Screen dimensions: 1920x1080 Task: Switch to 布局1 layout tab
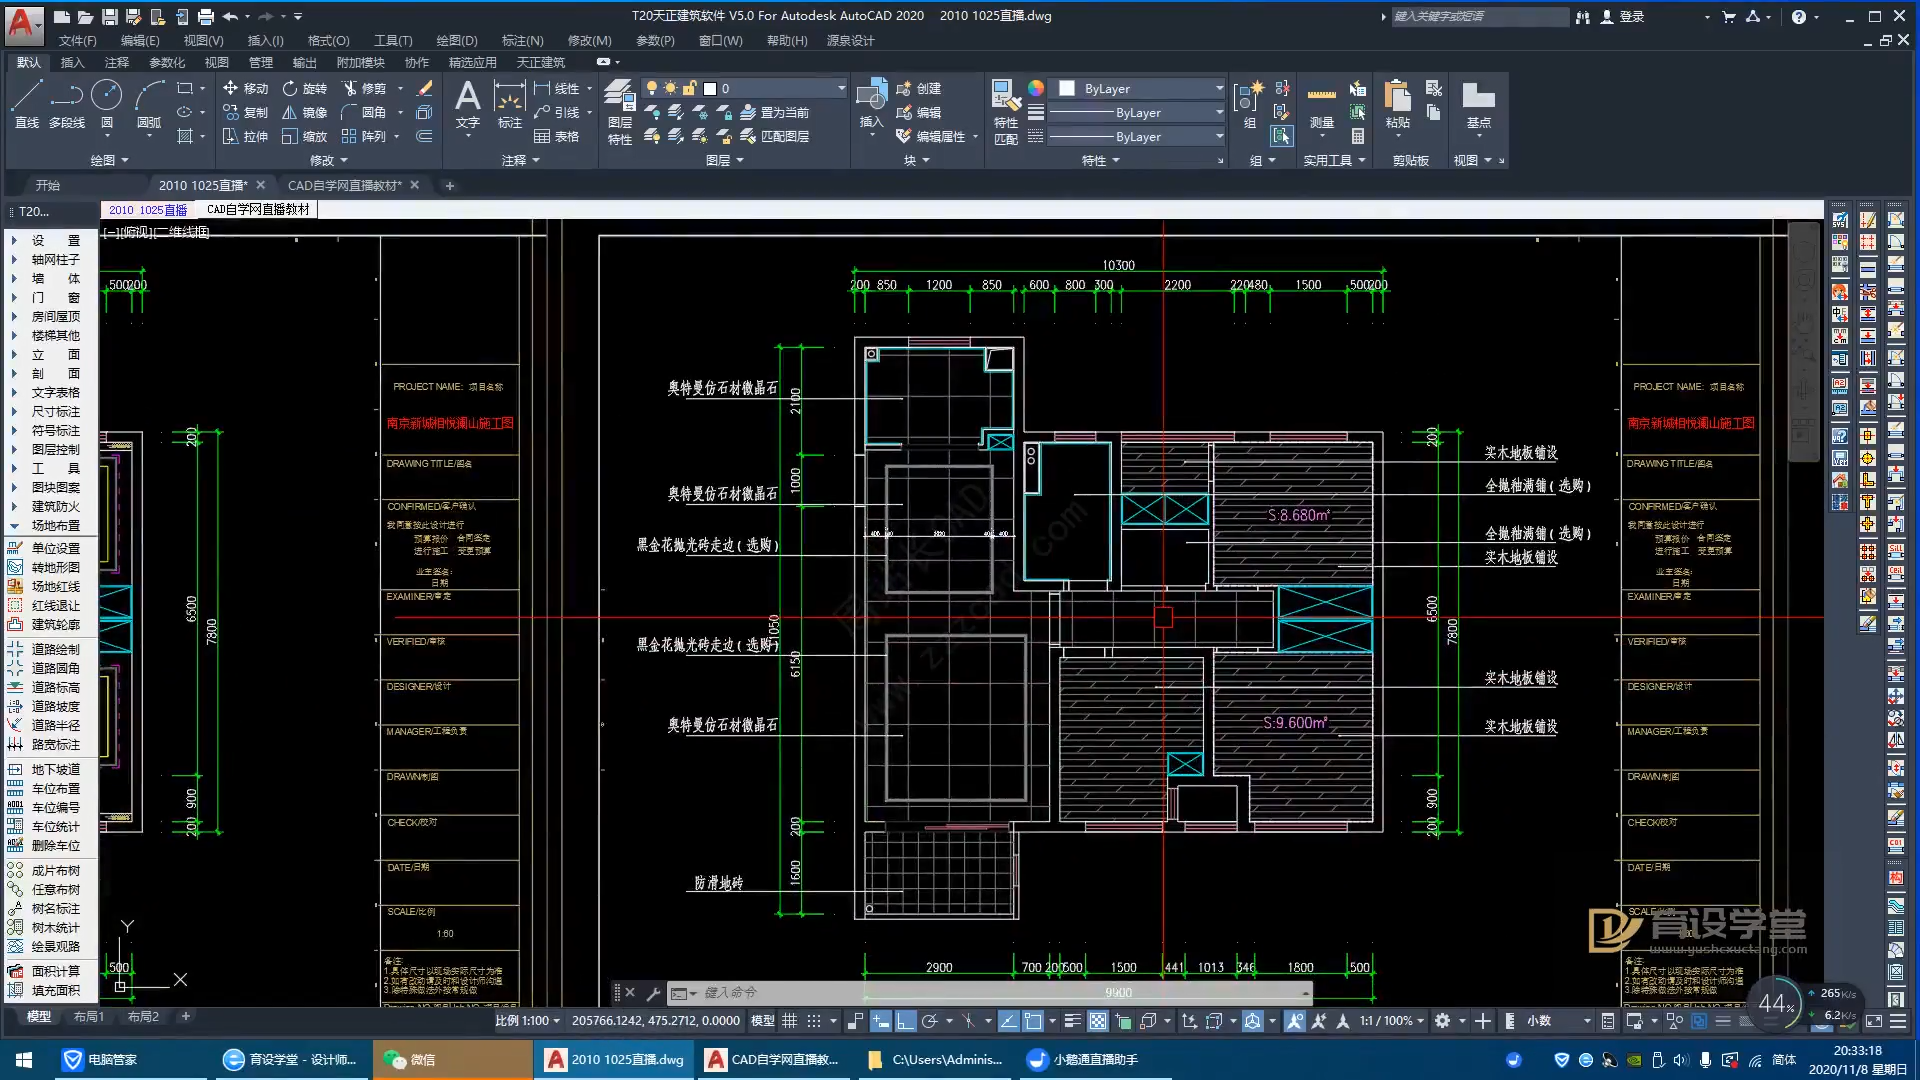point(89,1016)
